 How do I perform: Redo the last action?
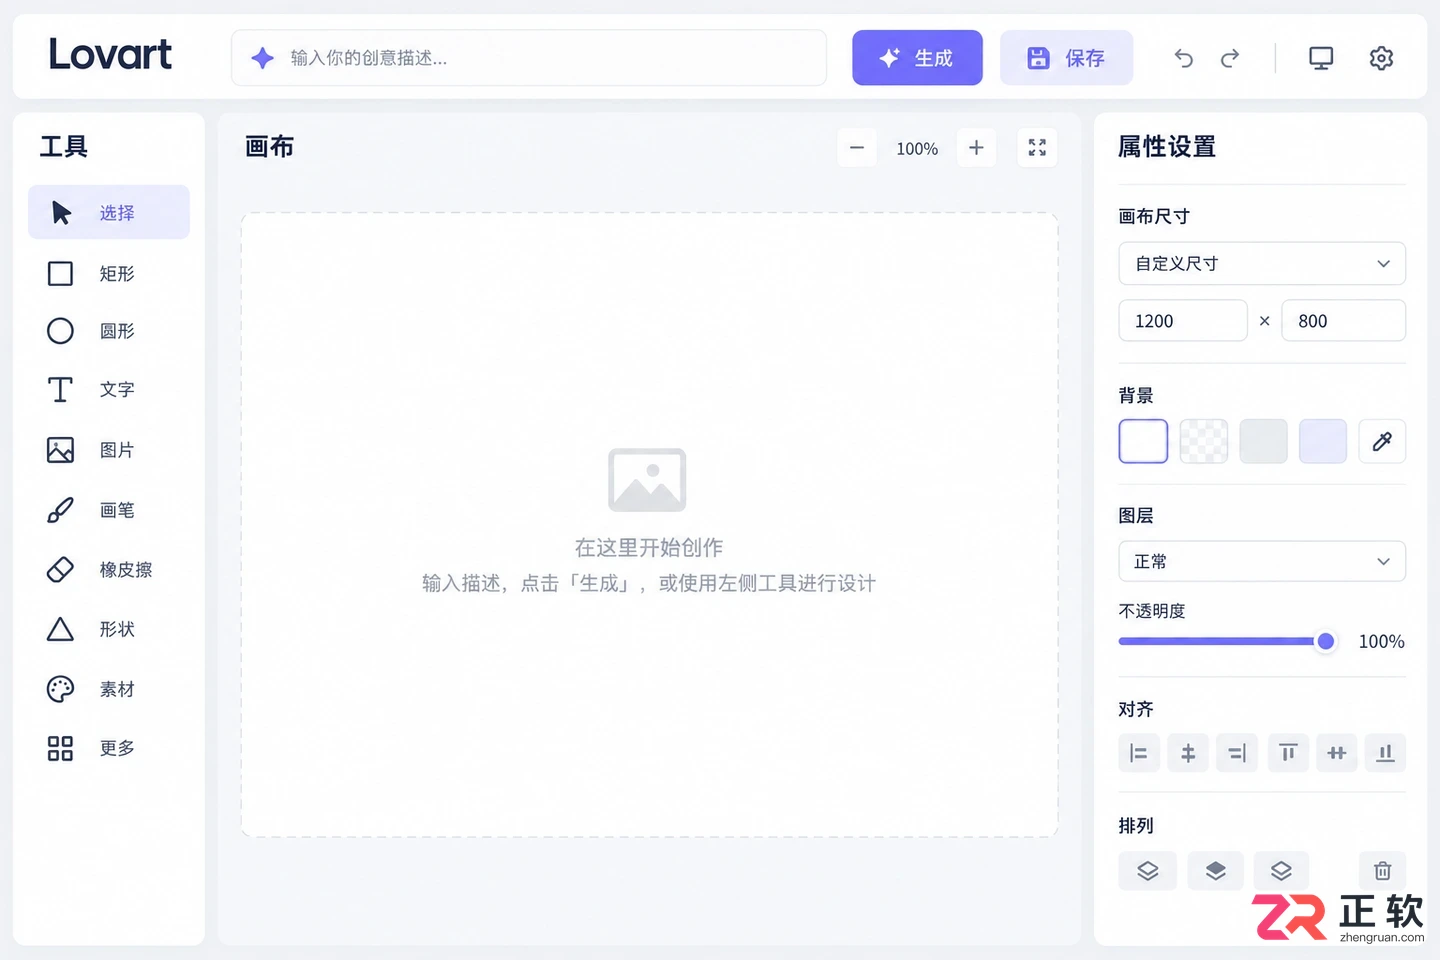pos(1230,58)
